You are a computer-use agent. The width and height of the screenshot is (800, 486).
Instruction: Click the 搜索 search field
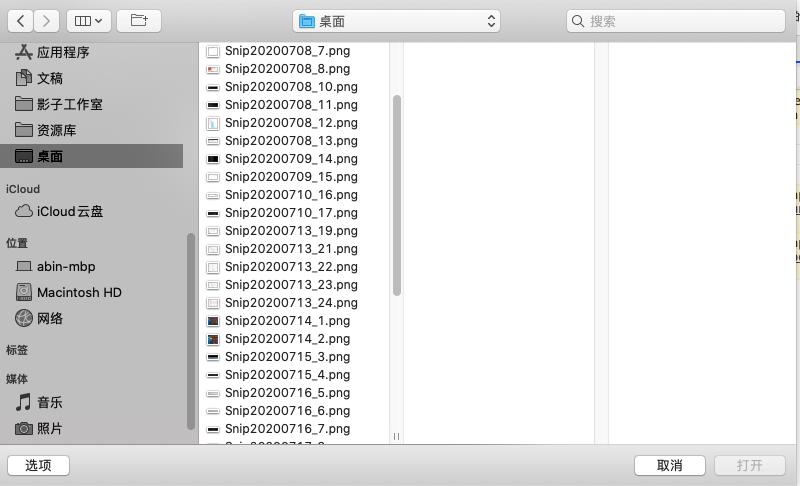pos(676,21)
